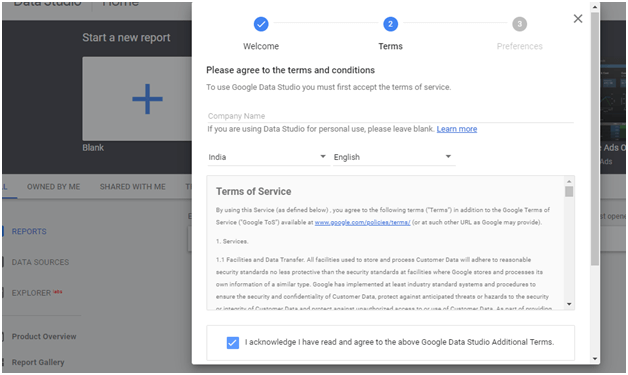
Task: Click the blue plus icon for a blank report
Action: pos(147,99)
